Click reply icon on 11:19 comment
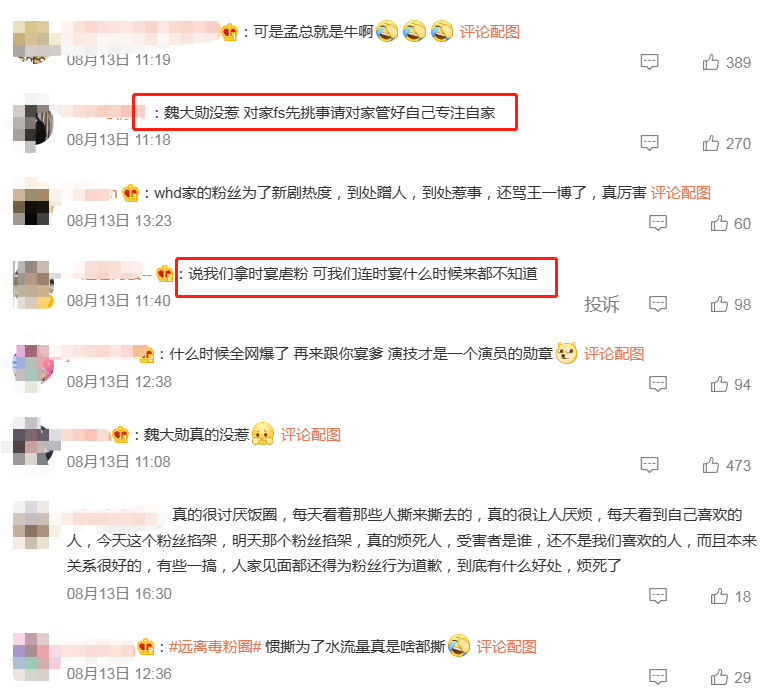The image size is (765, 697). pyautogui.click(x=649, y=62)
